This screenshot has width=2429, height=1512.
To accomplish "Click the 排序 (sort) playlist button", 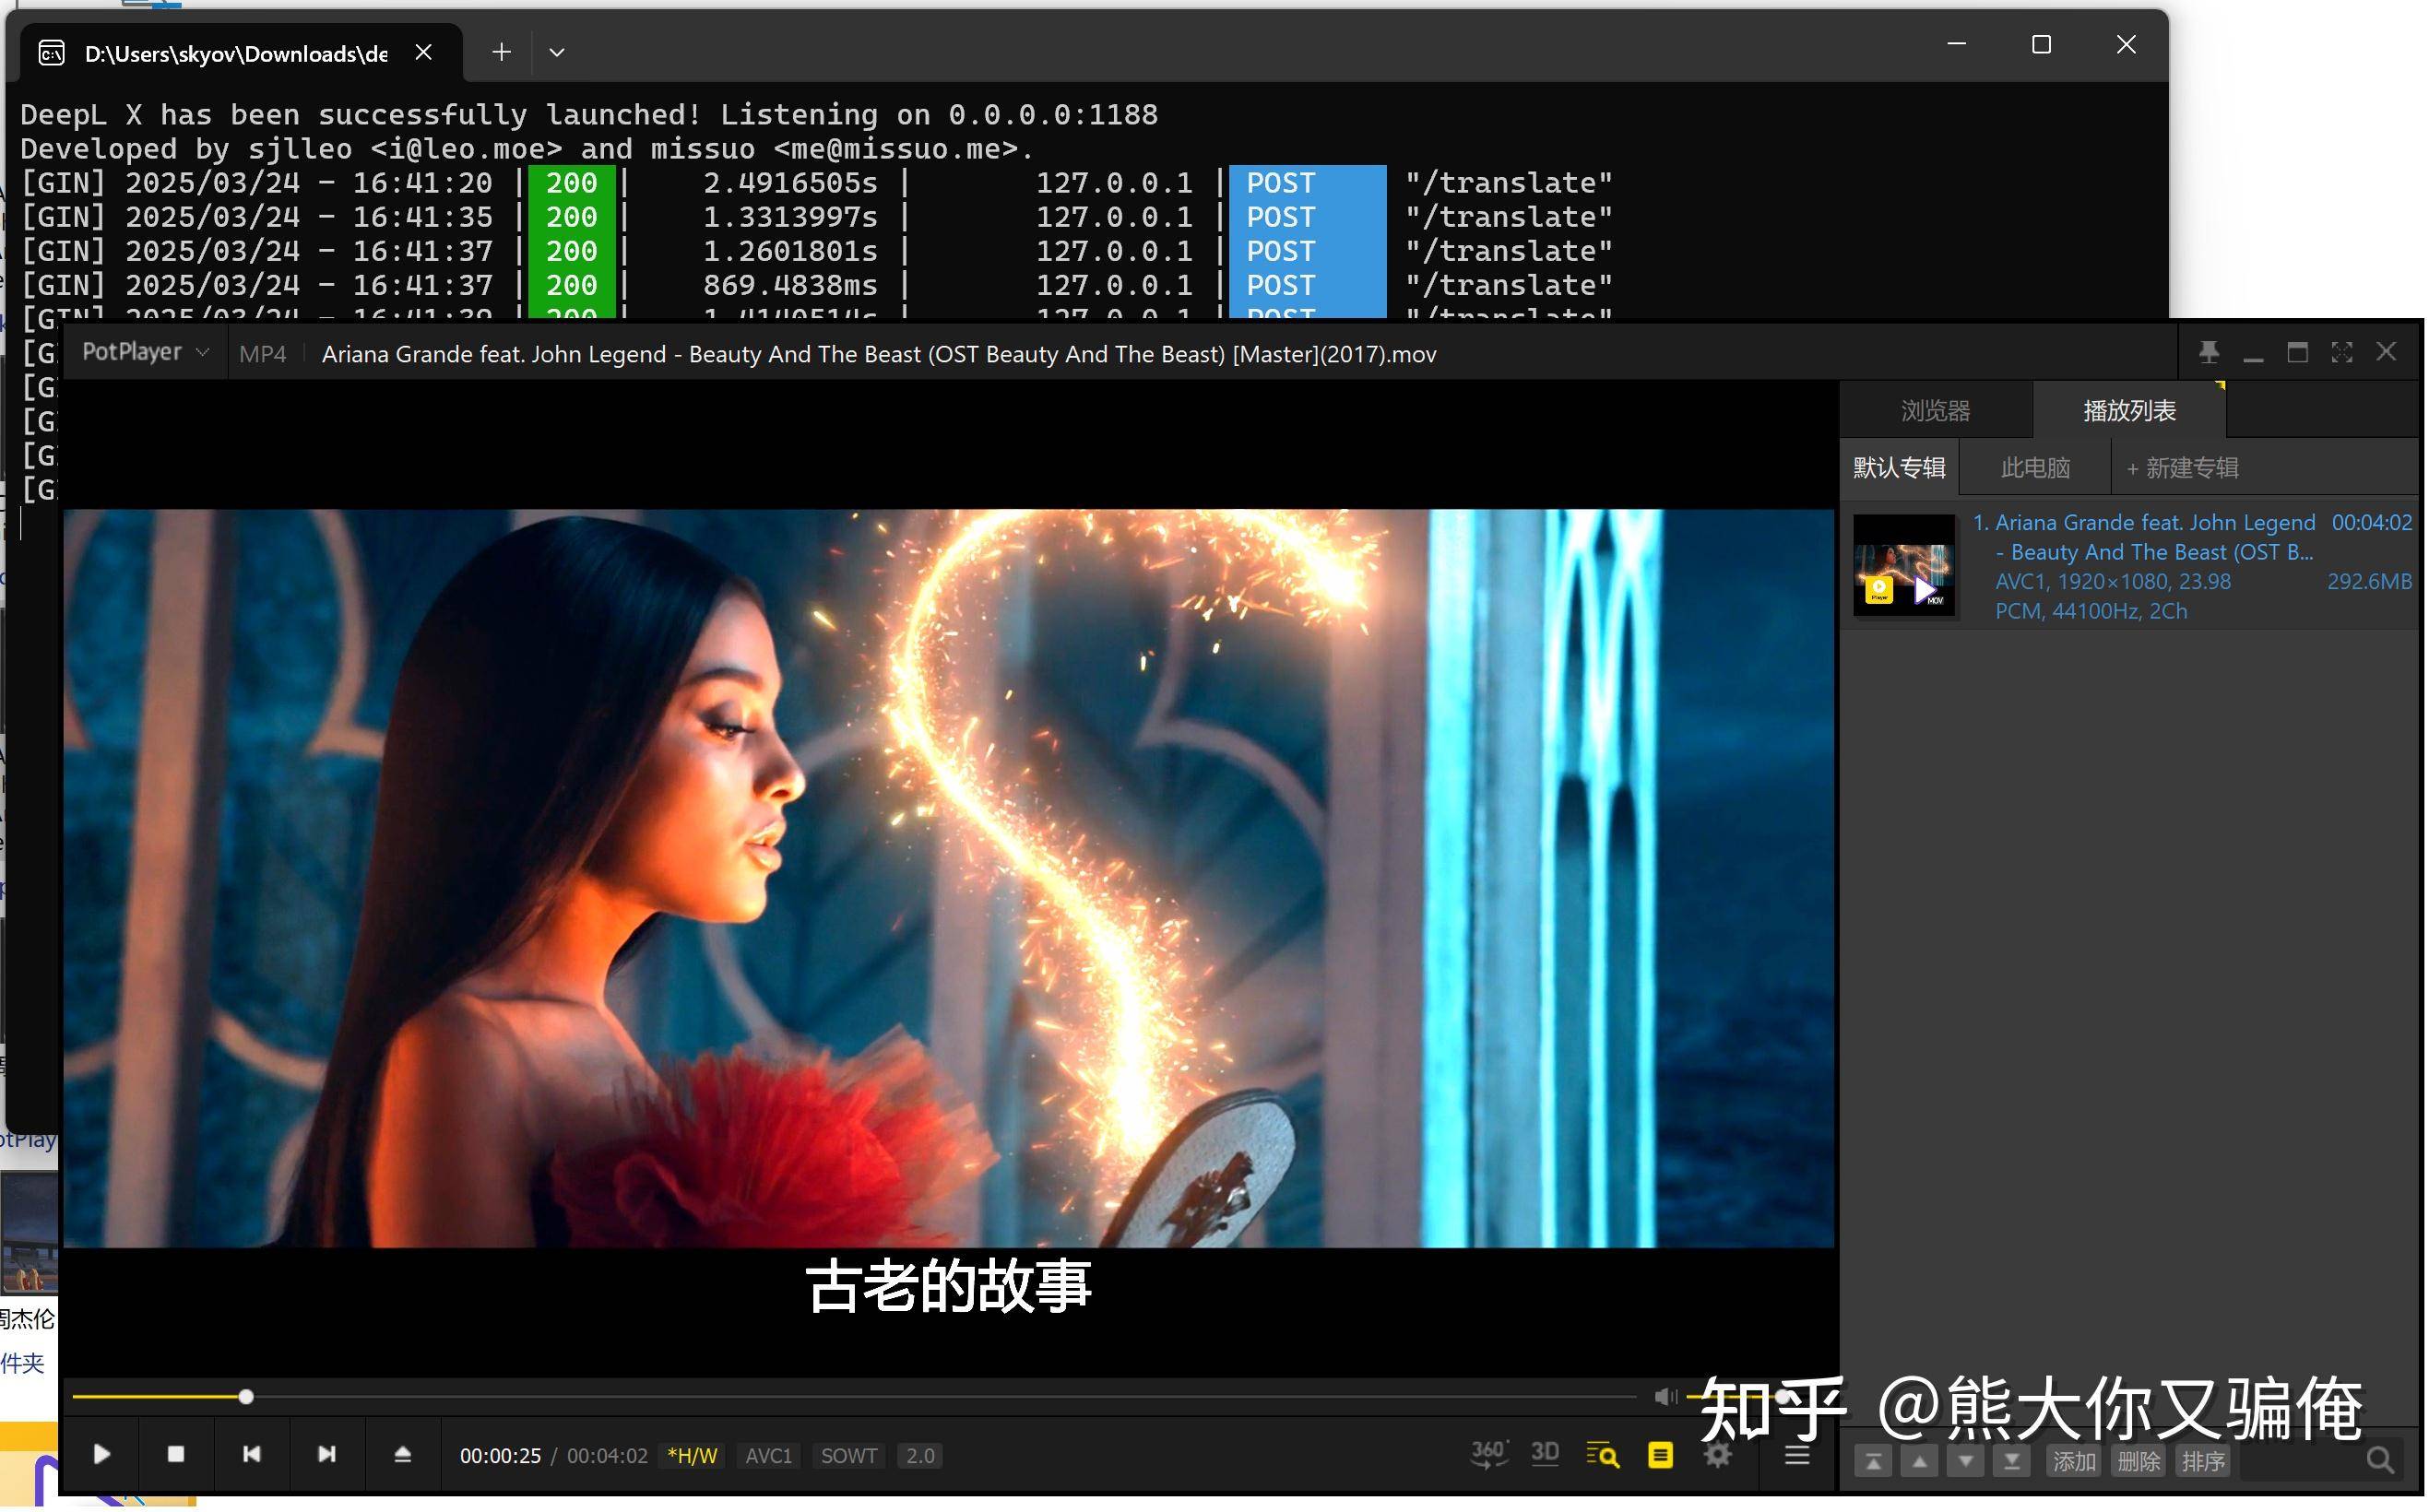I will (x=2203, y=1462).
